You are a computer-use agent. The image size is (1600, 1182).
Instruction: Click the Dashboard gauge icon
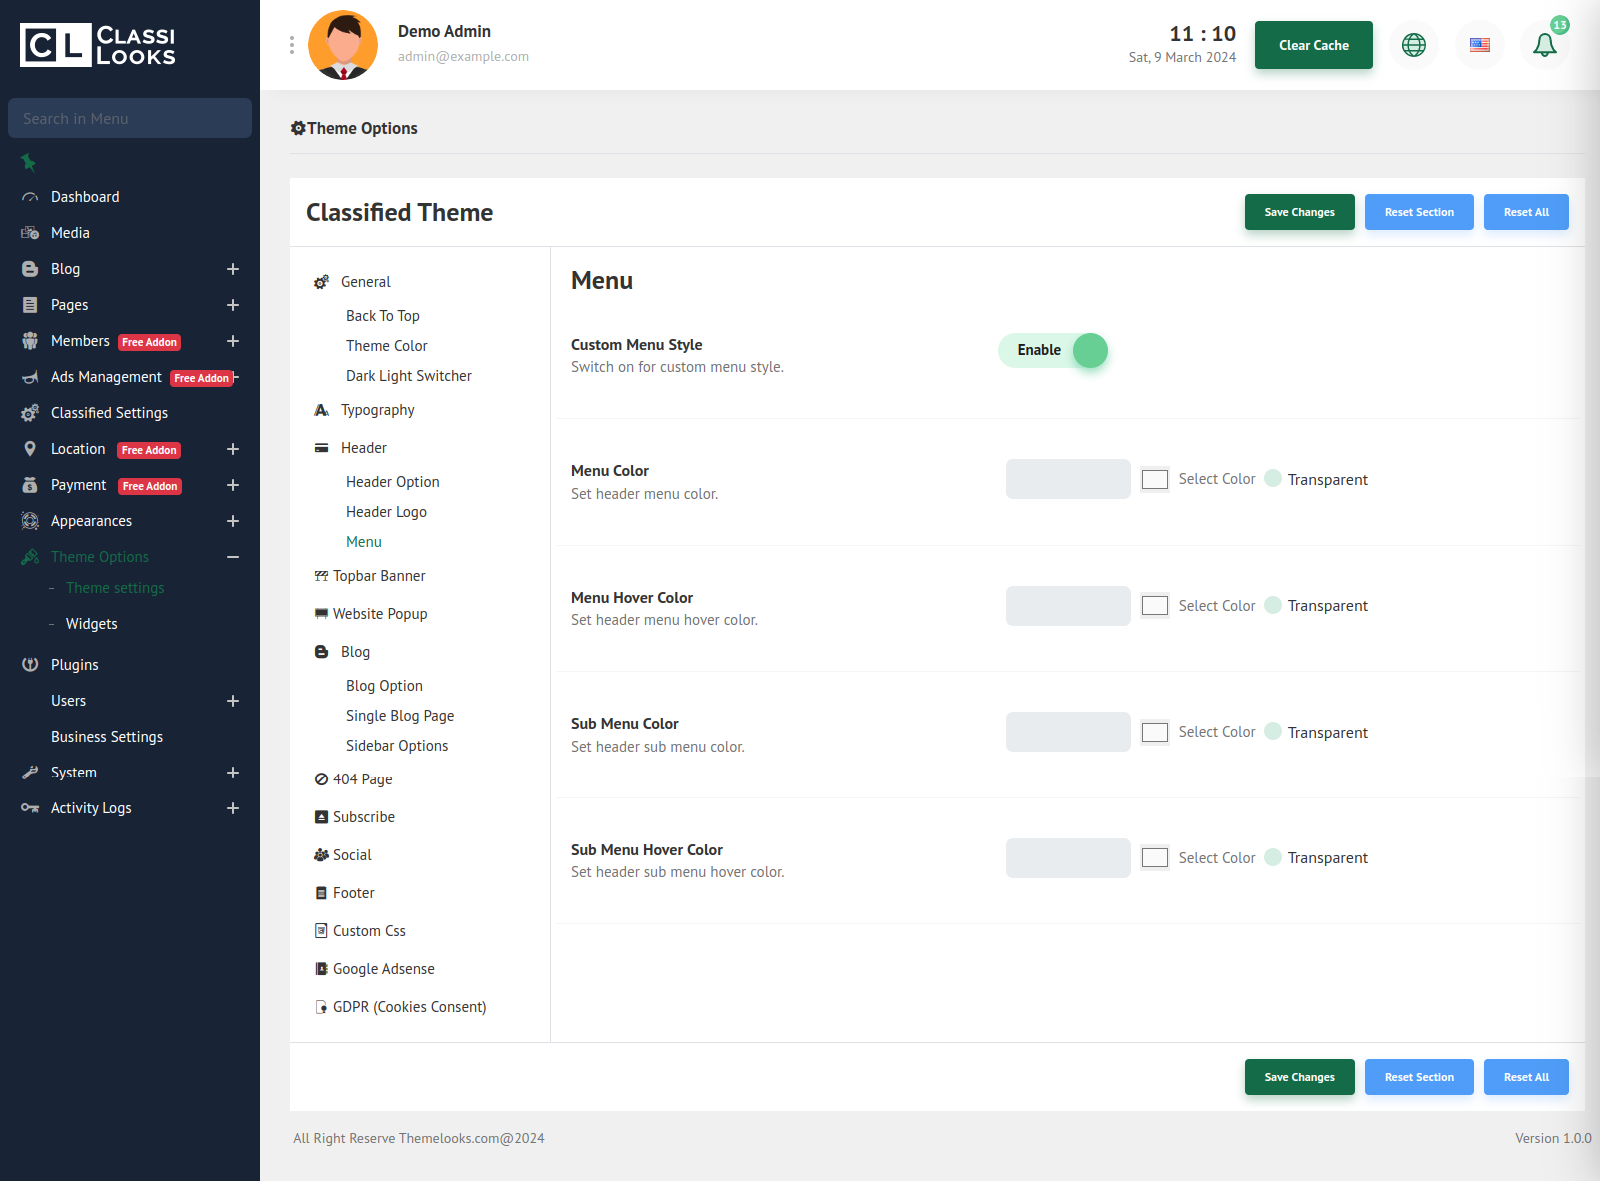(30, 198)
